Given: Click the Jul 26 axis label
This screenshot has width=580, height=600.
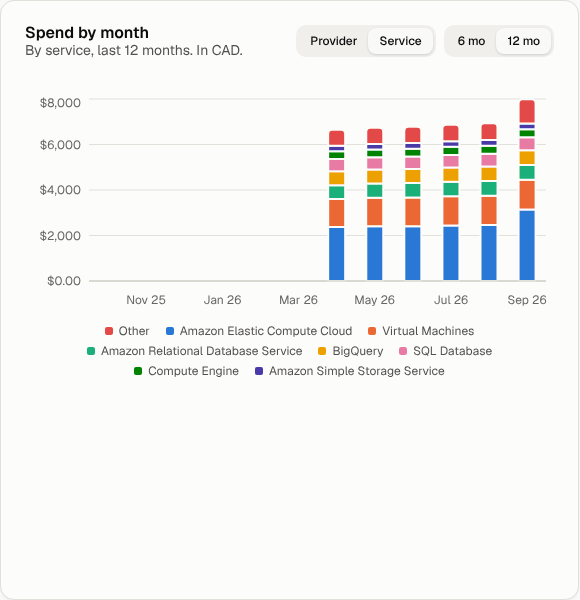Looking at the screenshot, I should pos(451,300).
